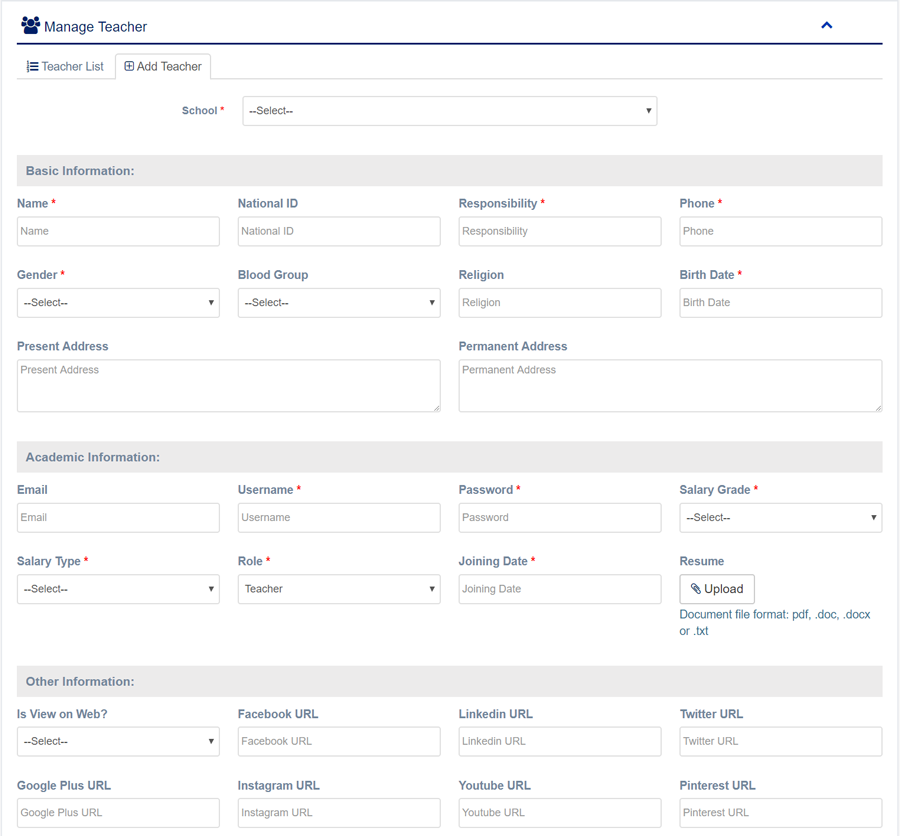Click the Manage Teacher title text
This screenshot has width=900, height=836.
point(95,27)
